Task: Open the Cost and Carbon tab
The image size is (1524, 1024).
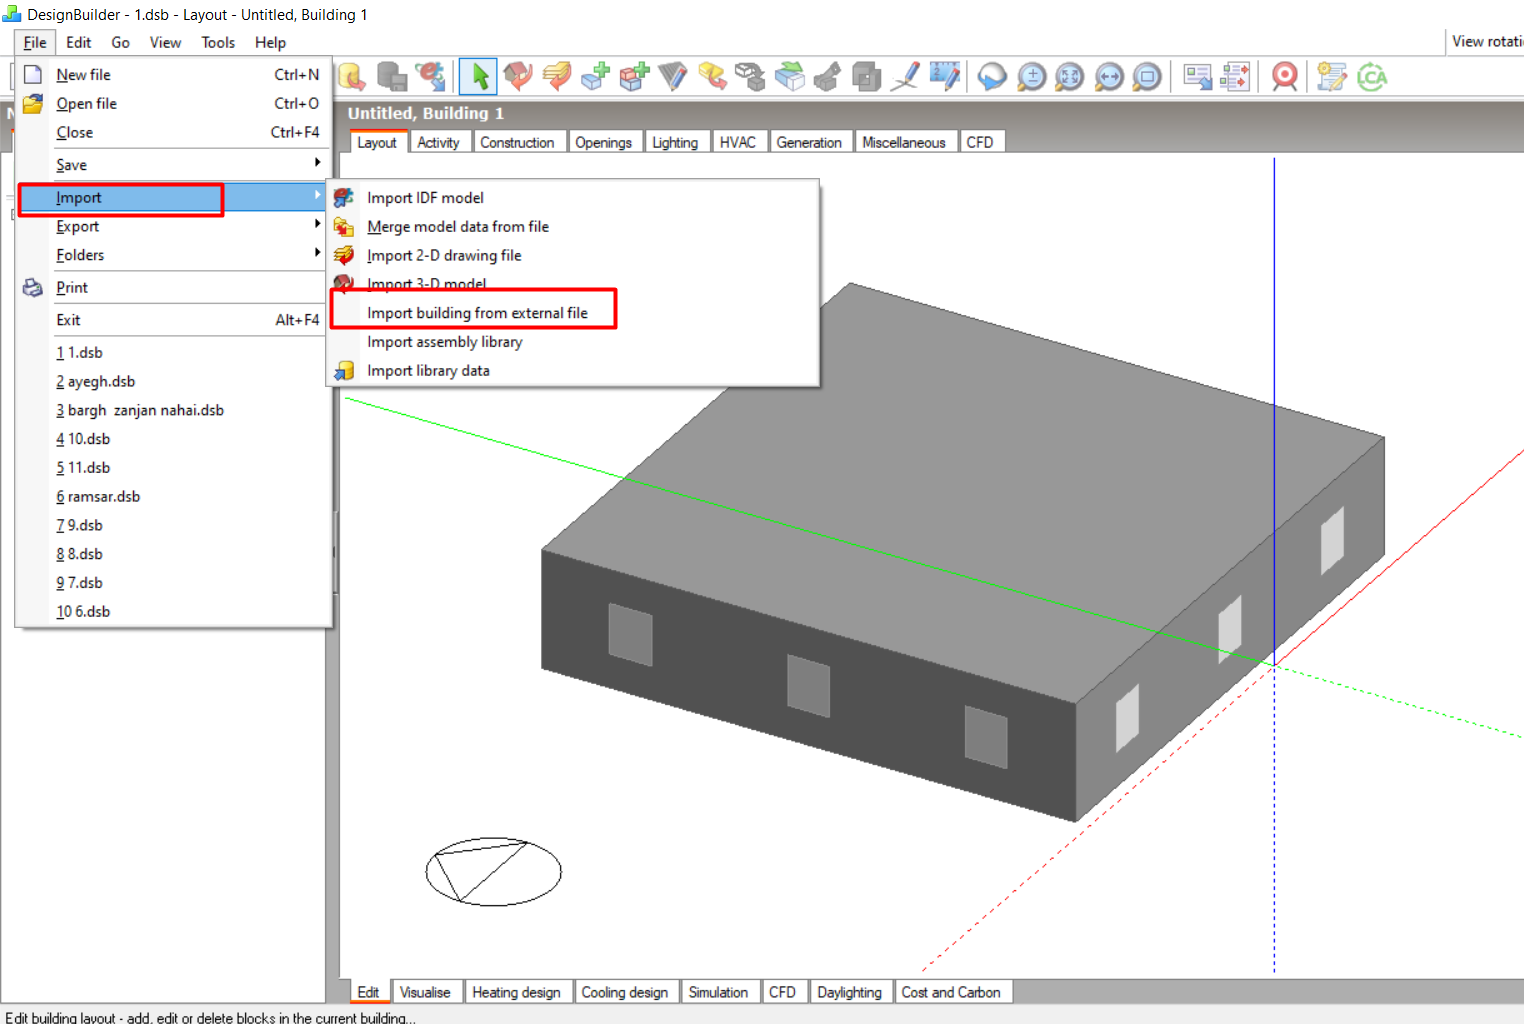Action: point(951,992)
